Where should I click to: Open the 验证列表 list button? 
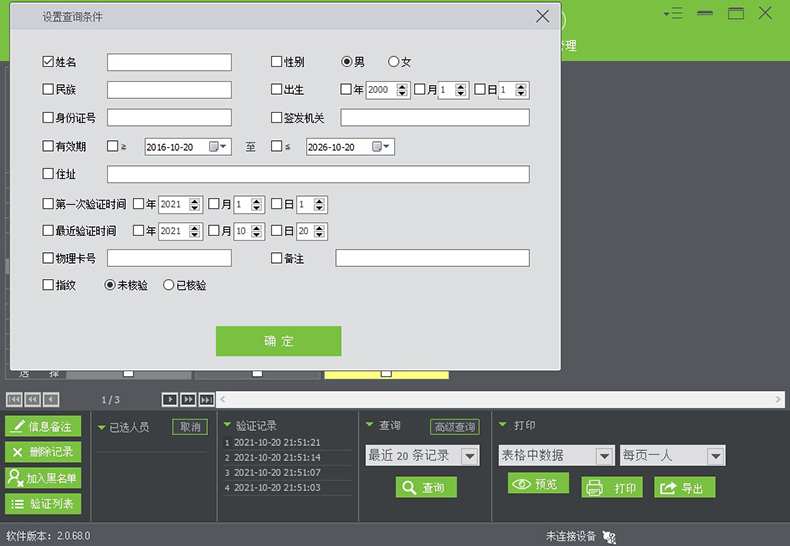[44, 504]
